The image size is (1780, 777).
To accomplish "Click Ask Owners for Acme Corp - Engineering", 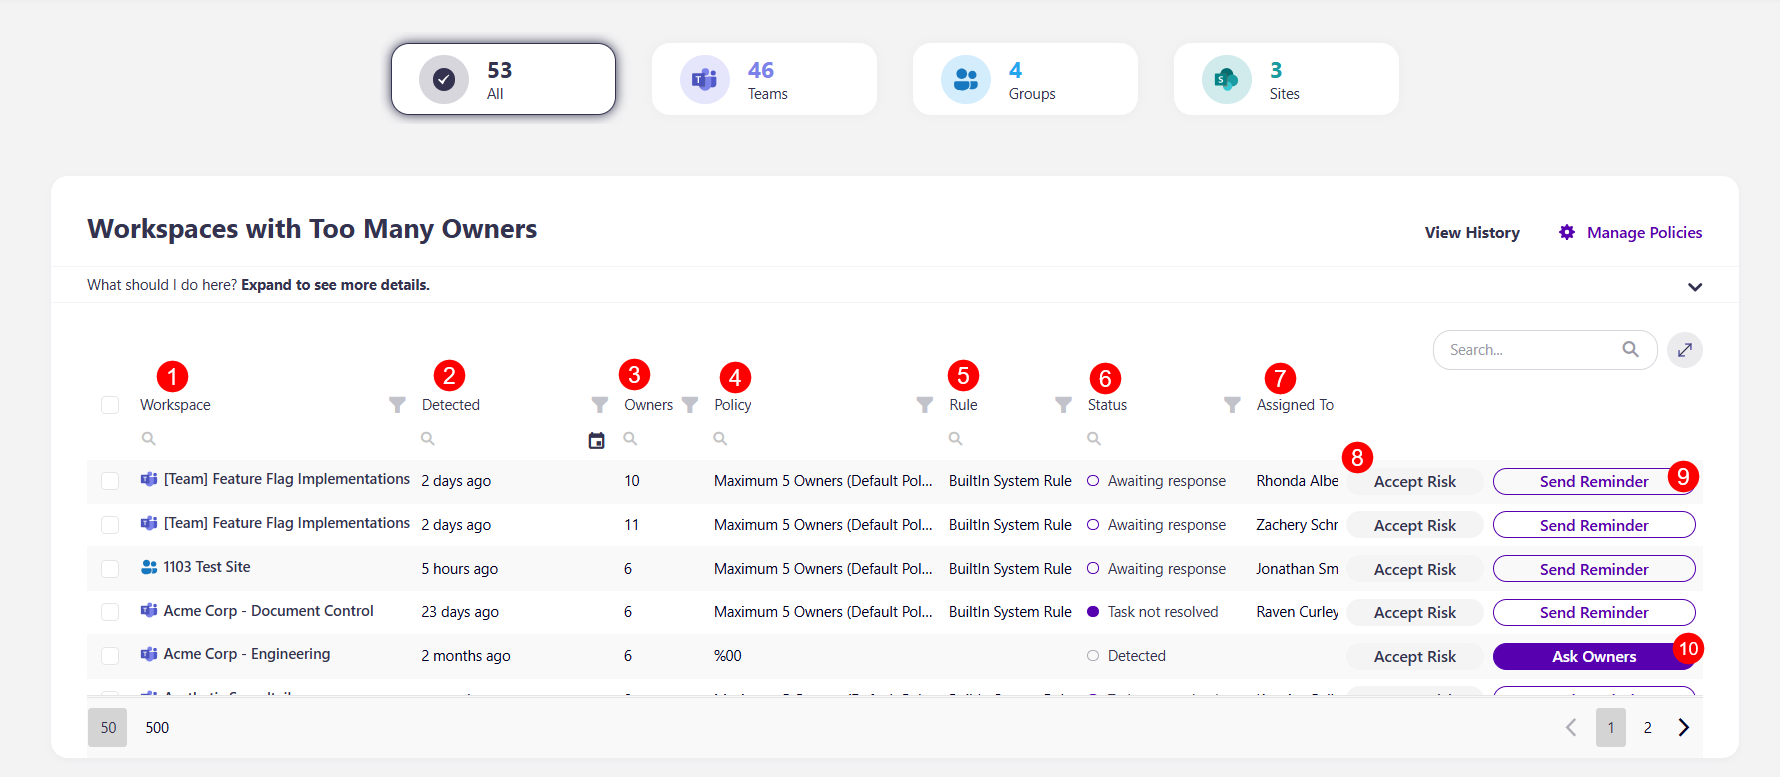I will coord(1593,656).
